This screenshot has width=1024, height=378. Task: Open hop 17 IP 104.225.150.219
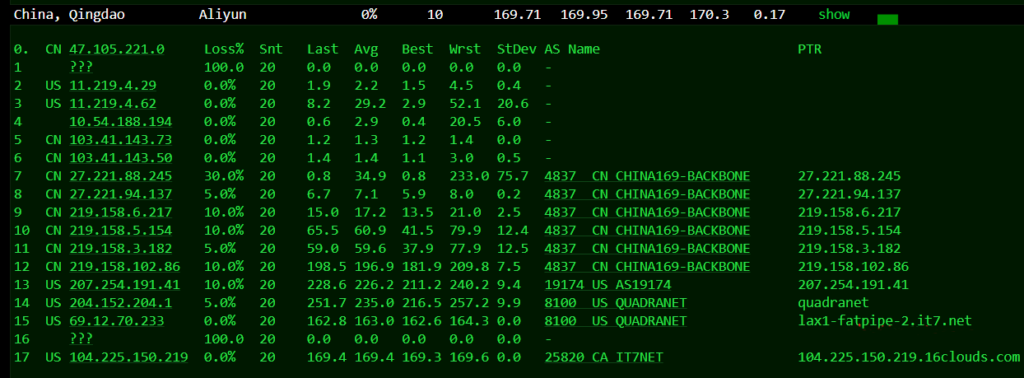(x=129, y=357)
